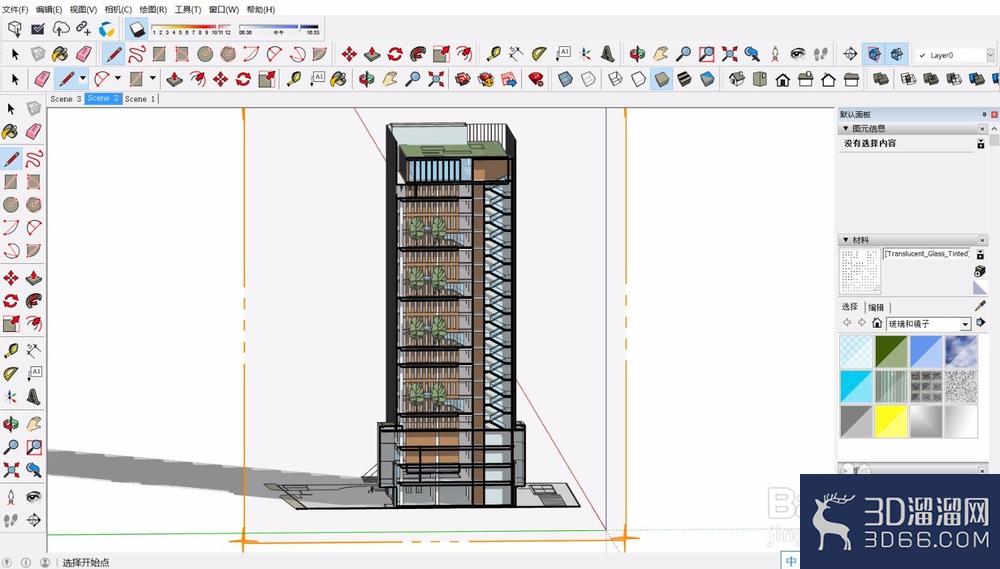This screenshot has height=569, width=1000.
Task: Select the Protractor tool in second toolbar row
Action: pos(539,54)
